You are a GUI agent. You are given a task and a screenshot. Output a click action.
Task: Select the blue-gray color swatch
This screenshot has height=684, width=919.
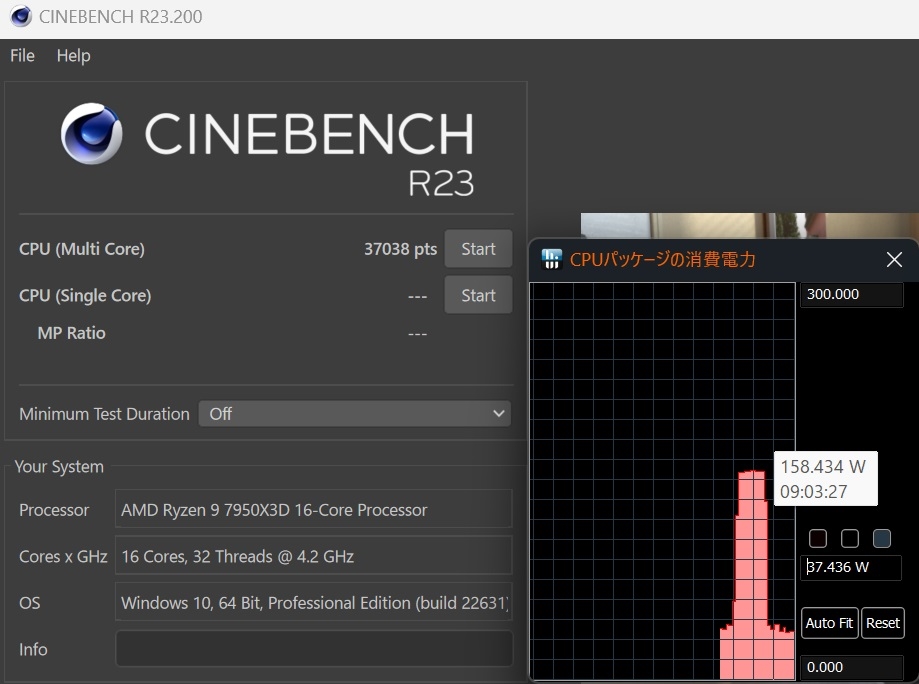[x=881, y=538]
